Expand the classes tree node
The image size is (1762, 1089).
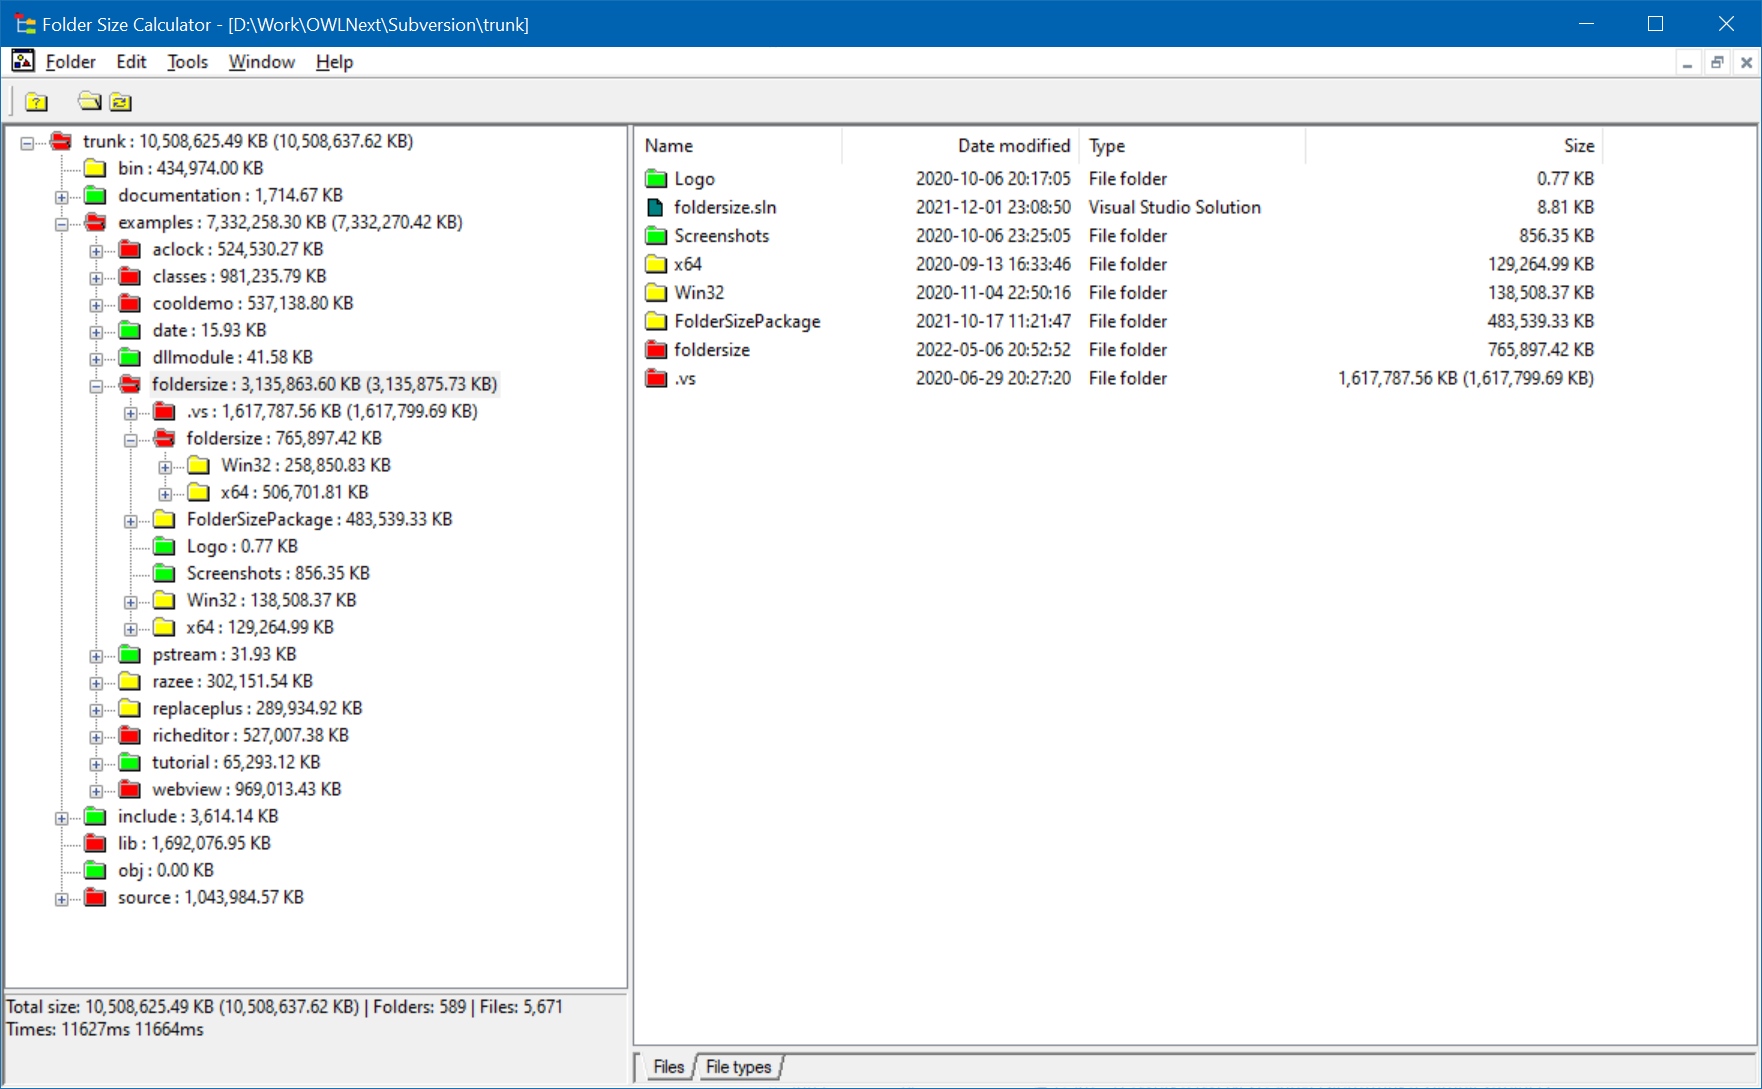[x=96, y=278]
